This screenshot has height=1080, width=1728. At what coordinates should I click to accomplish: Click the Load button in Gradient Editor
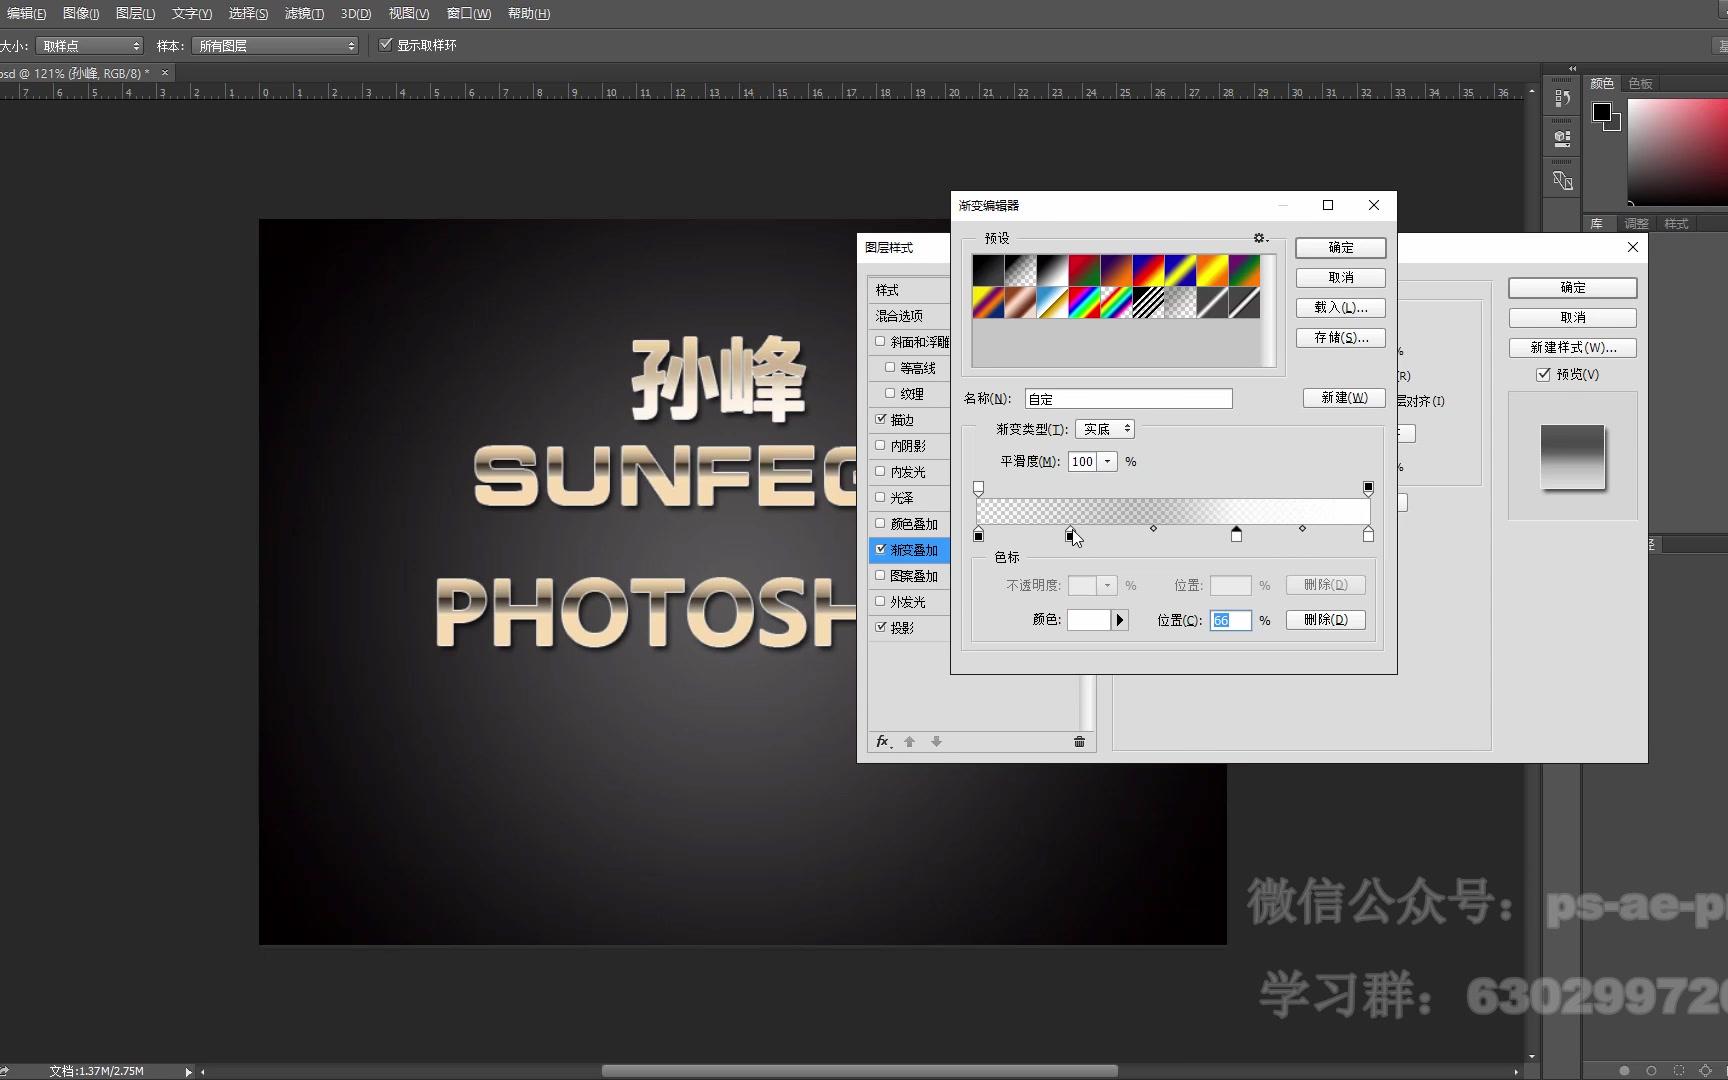tap(1341, 307)
